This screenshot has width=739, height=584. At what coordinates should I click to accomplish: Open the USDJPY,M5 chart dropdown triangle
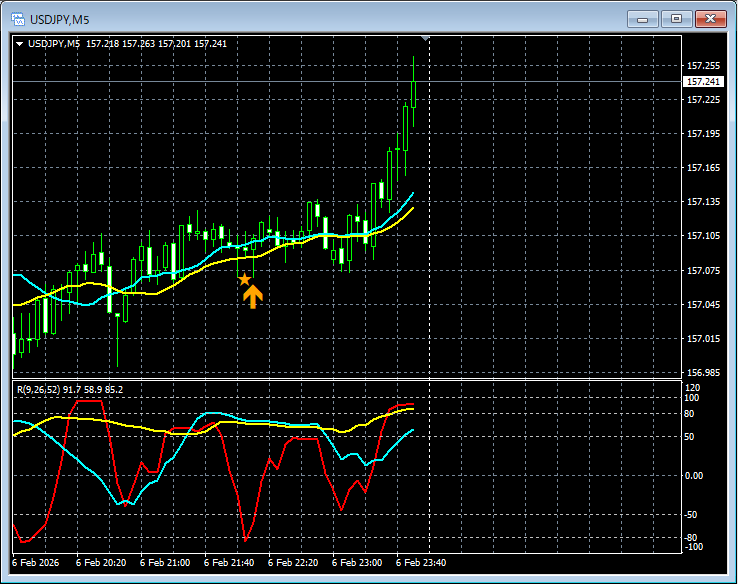20,44
